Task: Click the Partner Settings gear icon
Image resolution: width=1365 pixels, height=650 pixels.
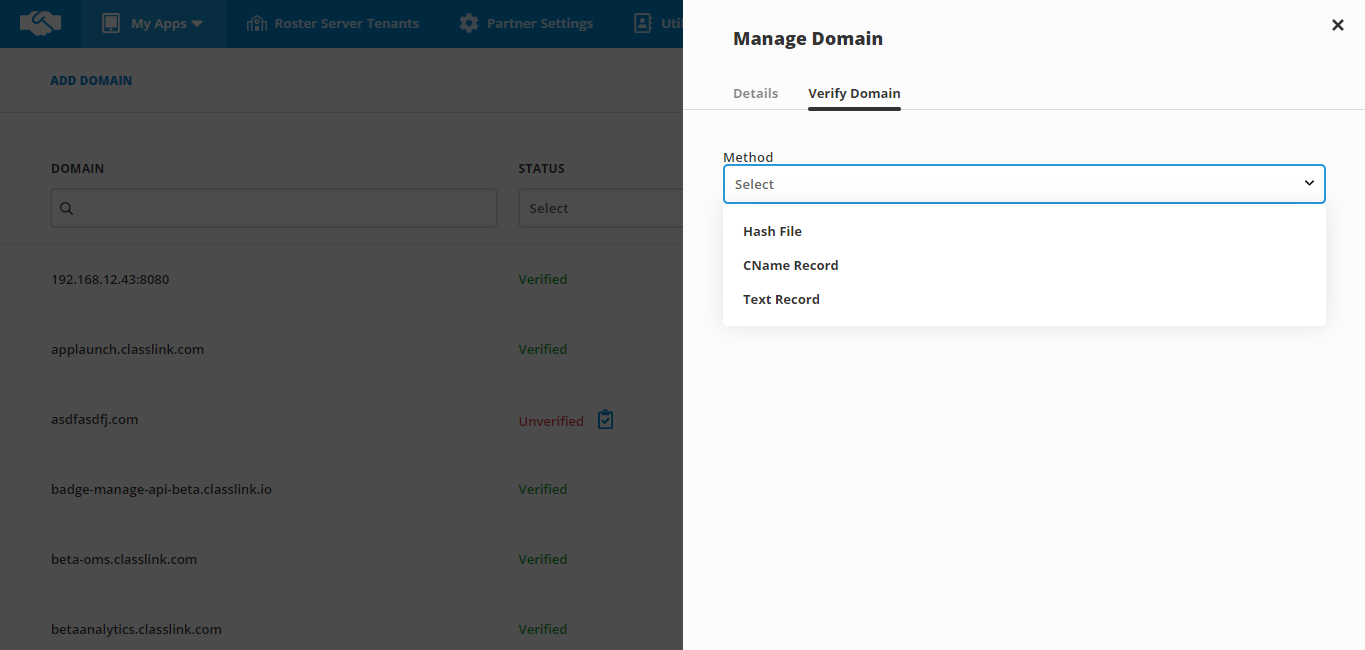Action: pos(469,23)
